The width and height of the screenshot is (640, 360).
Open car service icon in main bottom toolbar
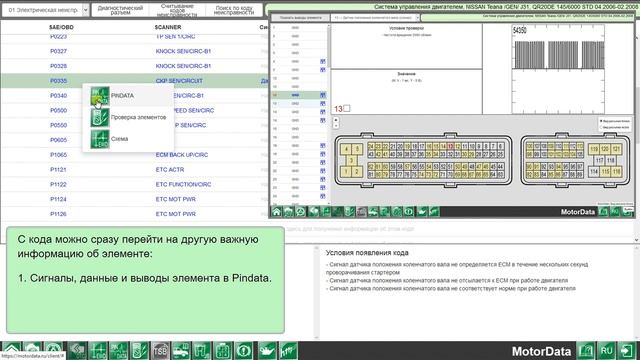(x=181, y=351)
